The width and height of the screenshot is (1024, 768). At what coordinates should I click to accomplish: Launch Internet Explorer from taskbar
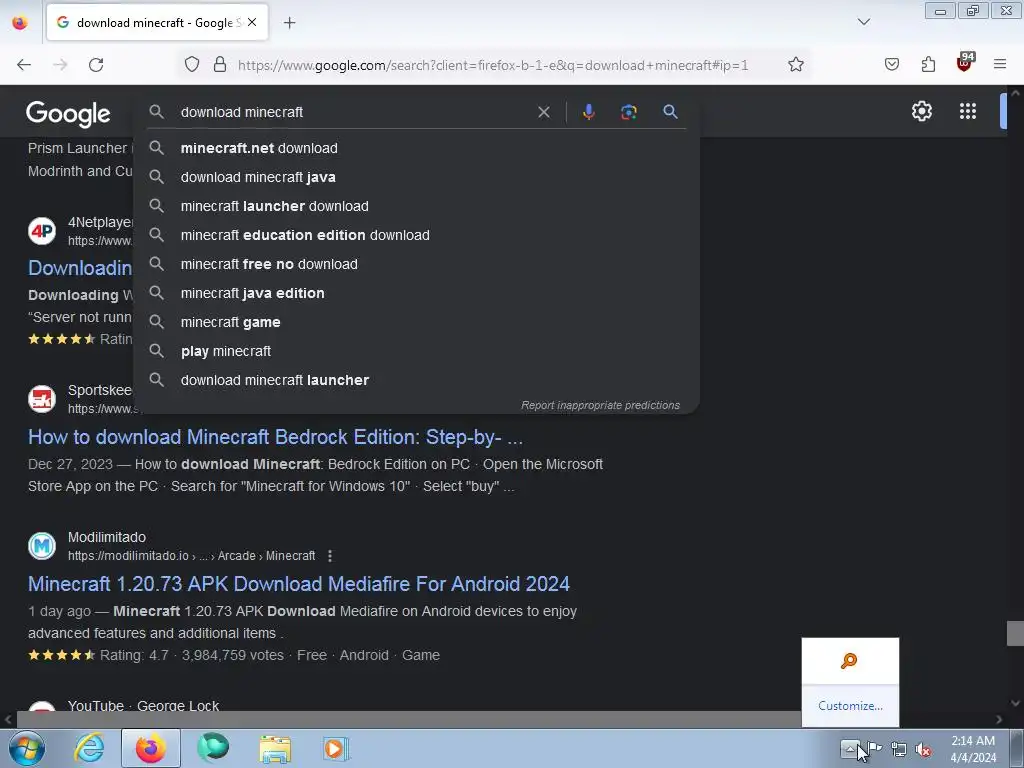tap(89, 748)
